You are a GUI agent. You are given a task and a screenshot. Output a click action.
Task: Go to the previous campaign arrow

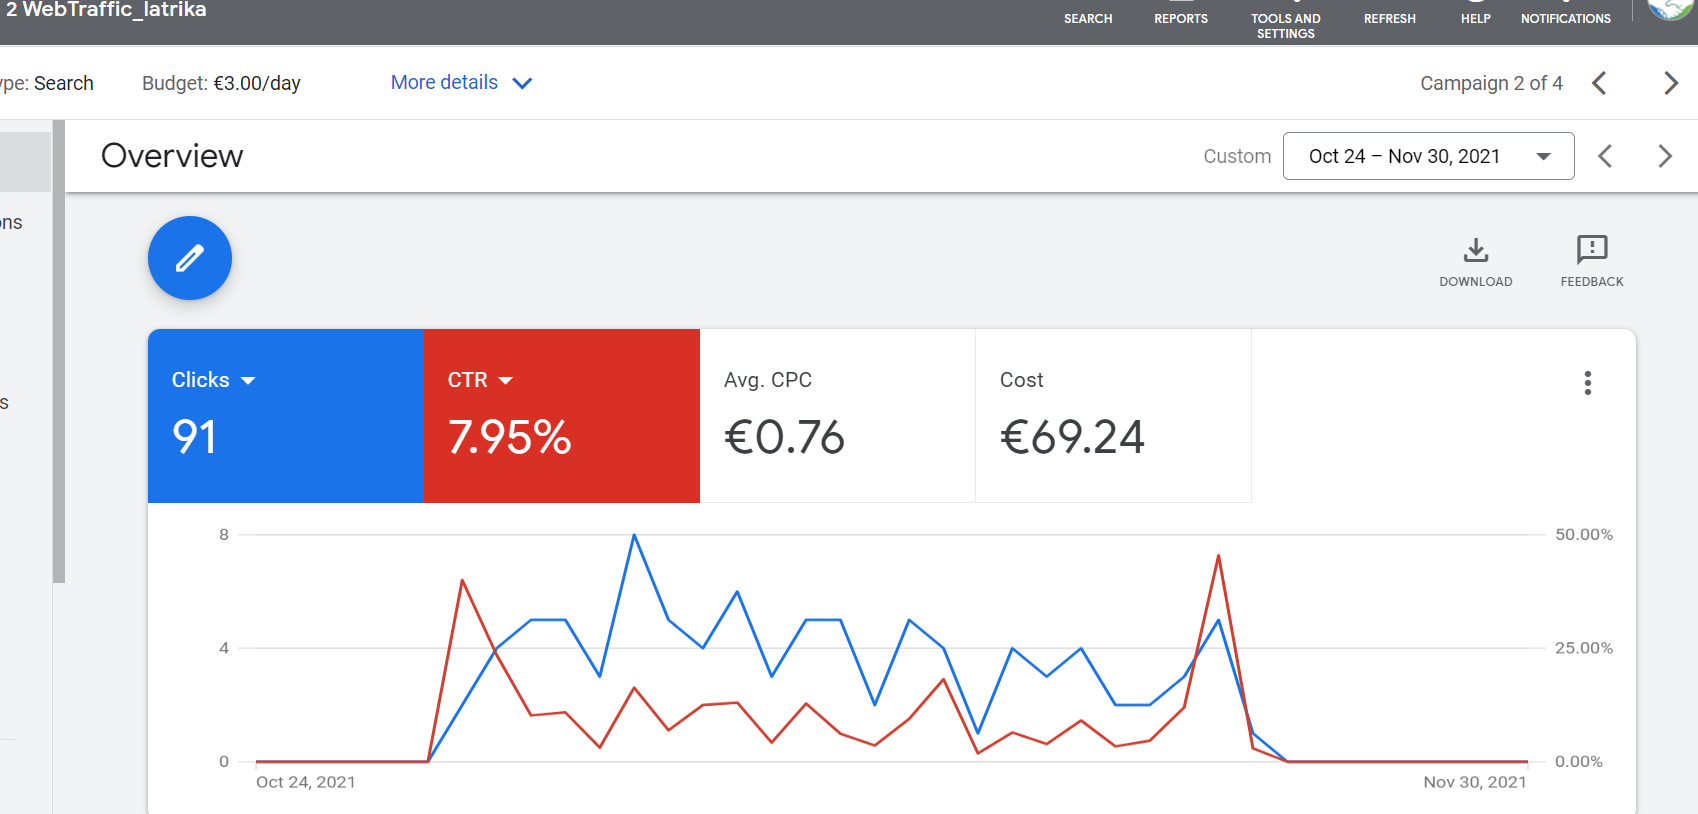click(1599, 83)
